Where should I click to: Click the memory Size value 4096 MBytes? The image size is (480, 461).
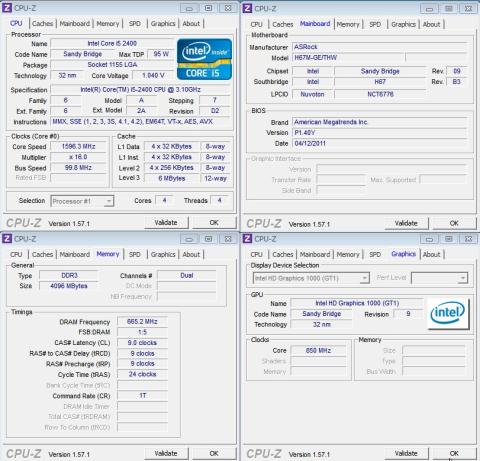[69, 286]
